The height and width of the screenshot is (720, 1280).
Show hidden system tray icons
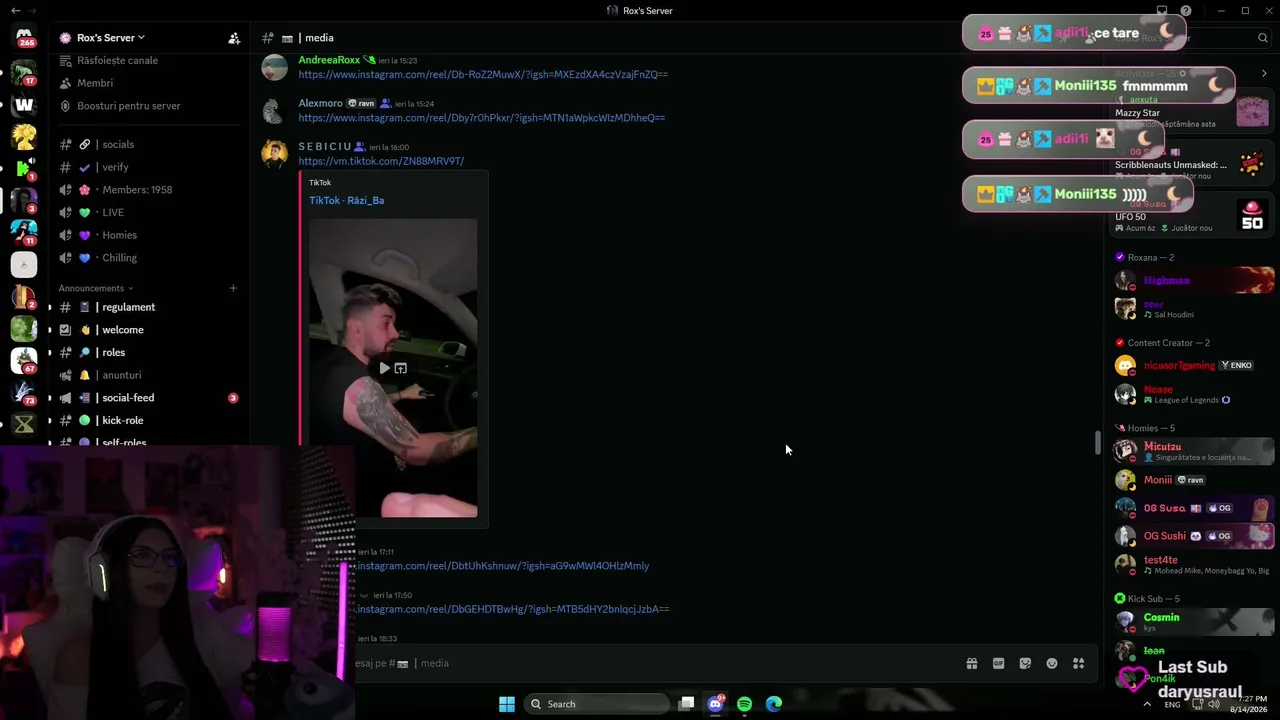[x=1146, y=704]
